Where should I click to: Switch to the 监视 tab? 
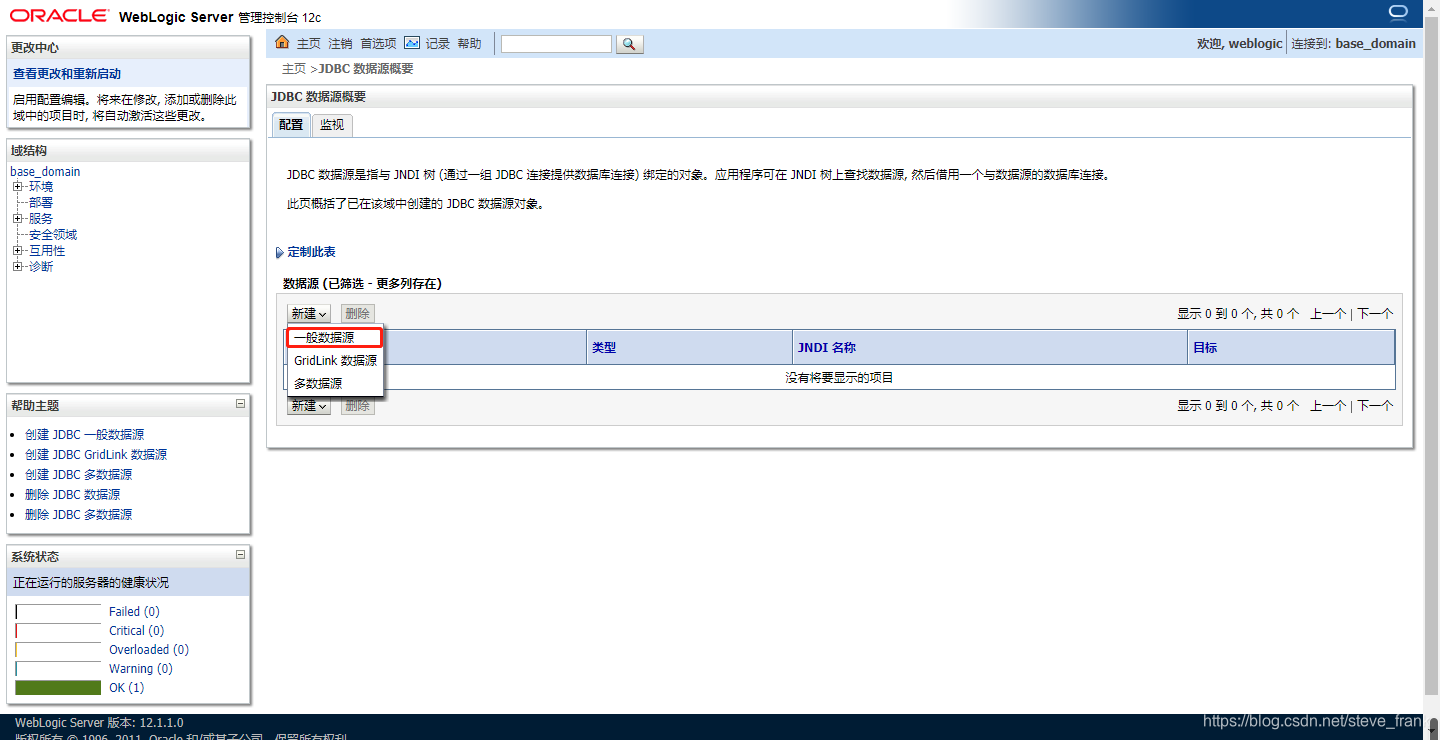click(332, 125)
